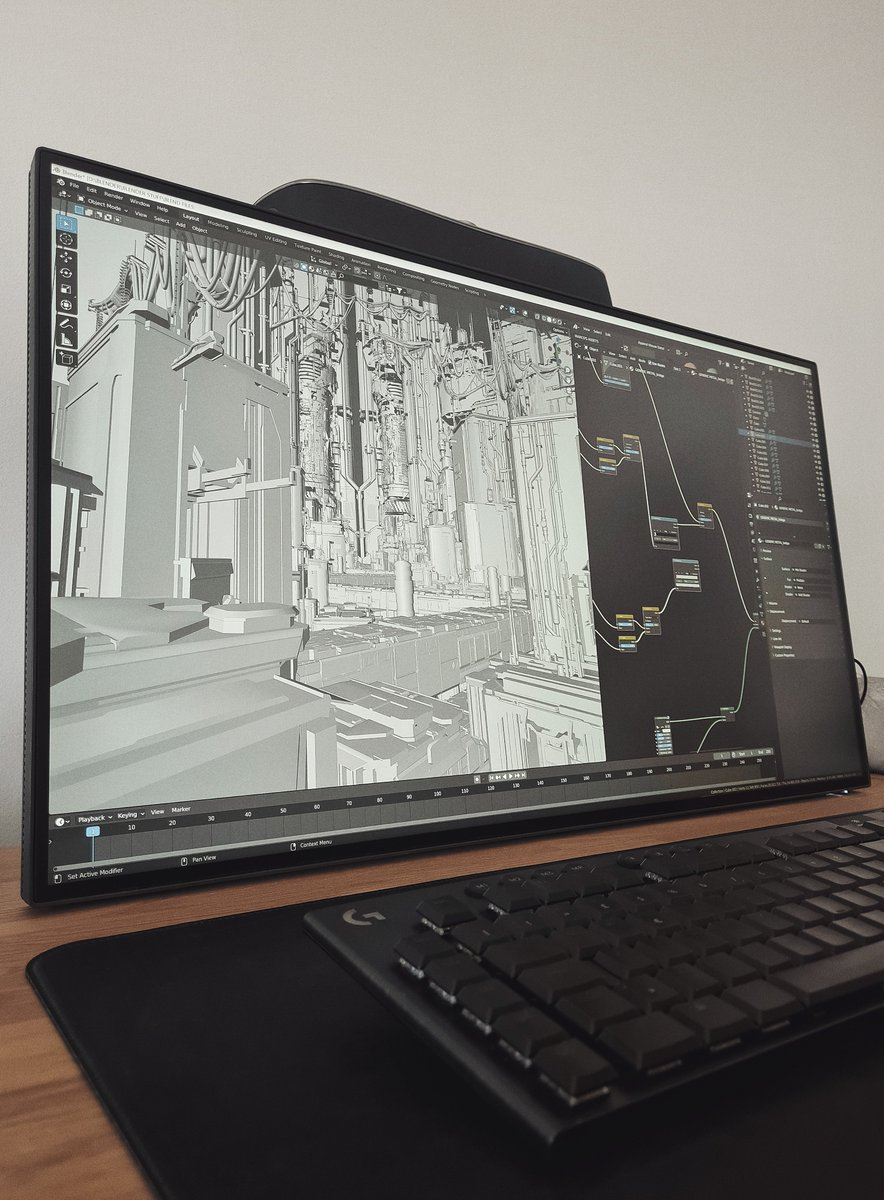This screenshot has height=1200, width=884.
Task: Expand the Line Art panel
Action: (777, 639)
